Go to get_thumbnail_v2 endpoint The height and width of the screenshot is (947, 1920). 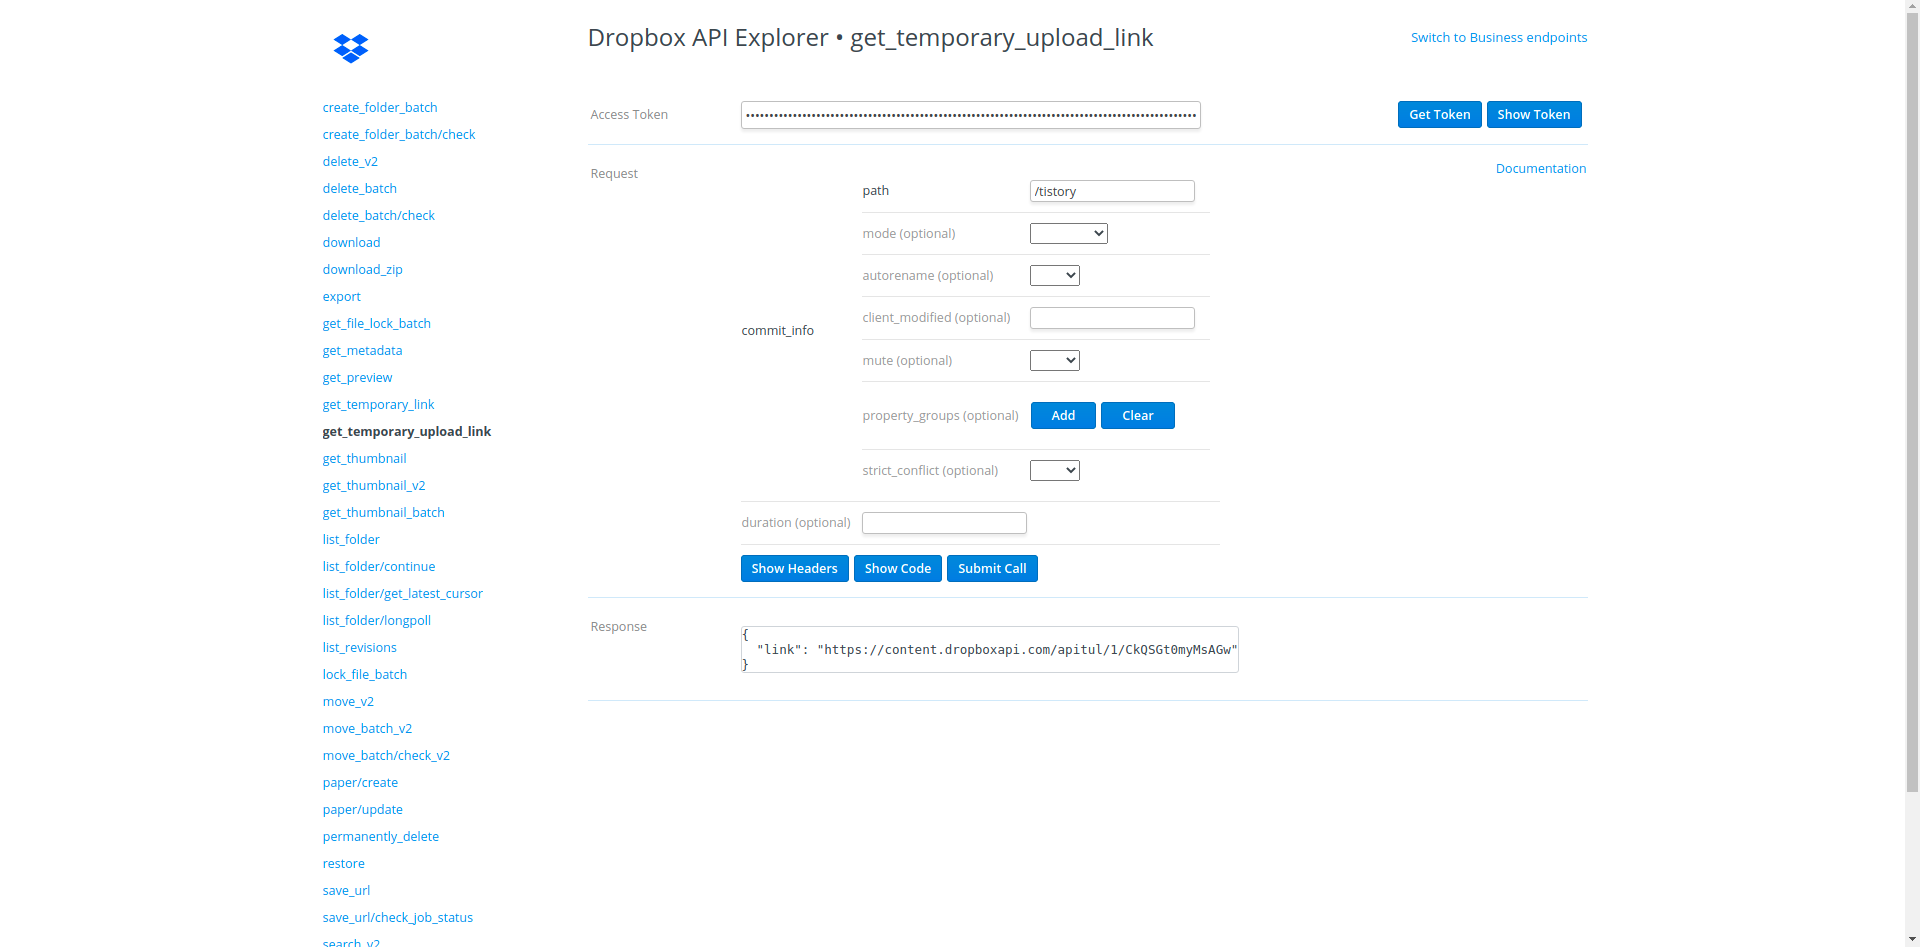pos(373,485)
